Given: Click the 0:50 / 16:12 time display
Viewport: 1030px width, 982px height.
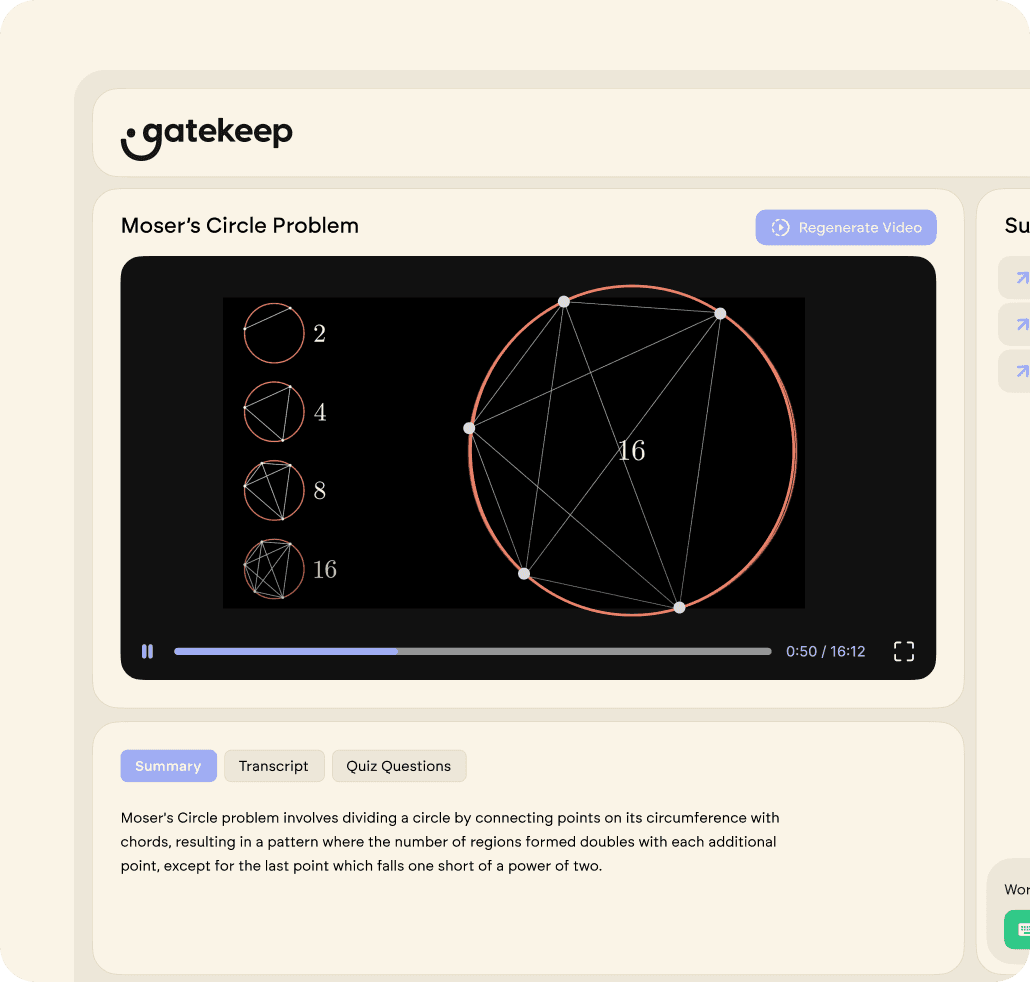Looking at the screenshot, I should [x=826, y=651].
